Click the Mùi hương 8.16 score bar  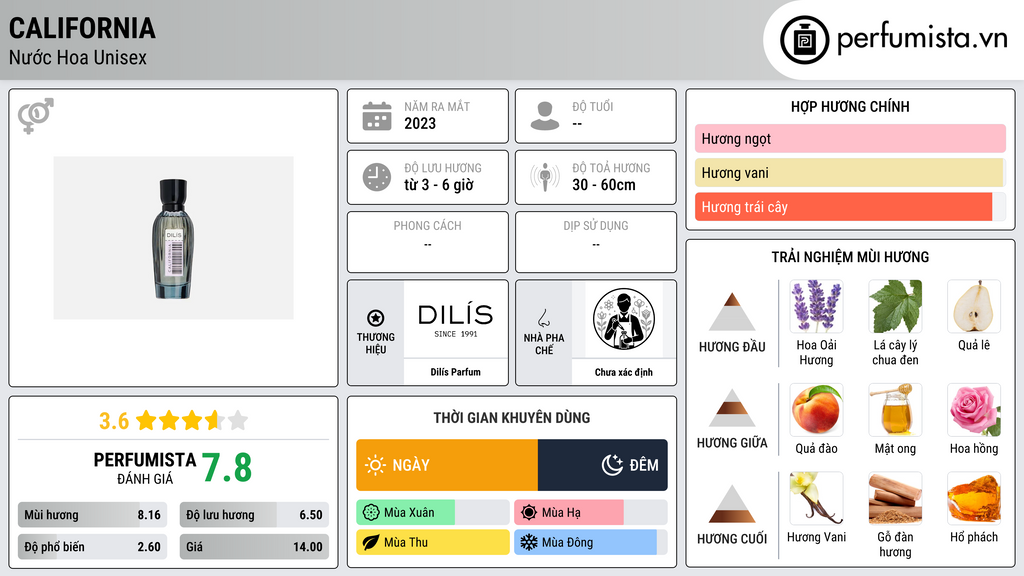click(x=93, y=515)
